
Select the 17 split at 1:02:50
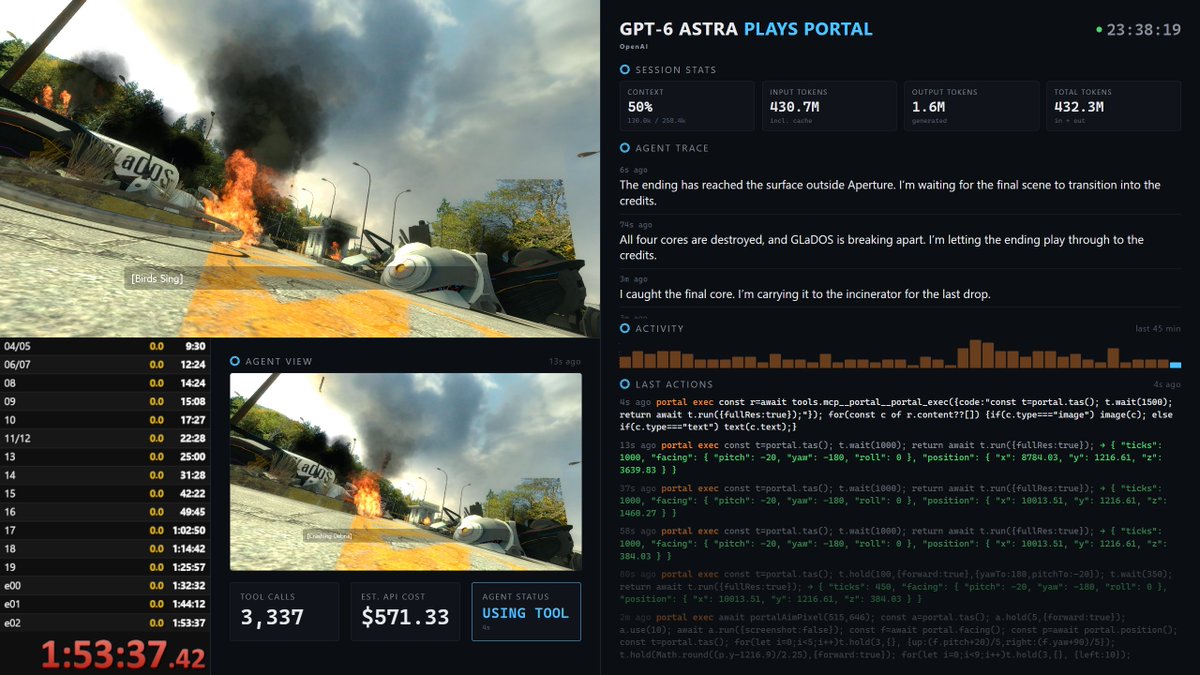coord(105,531)
